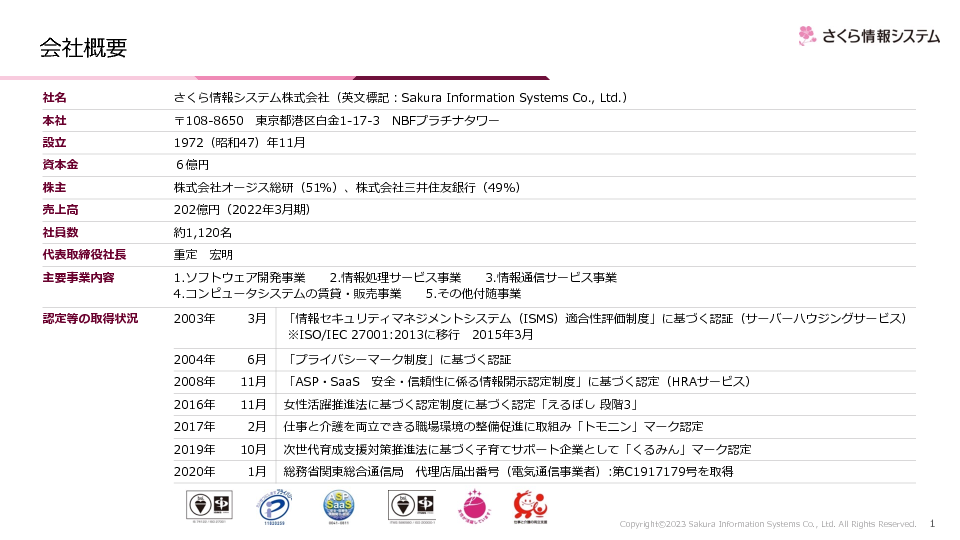Click the second BSI ISO 20000 certification mark
Screen dimensions: 960x540
[410, 507]
